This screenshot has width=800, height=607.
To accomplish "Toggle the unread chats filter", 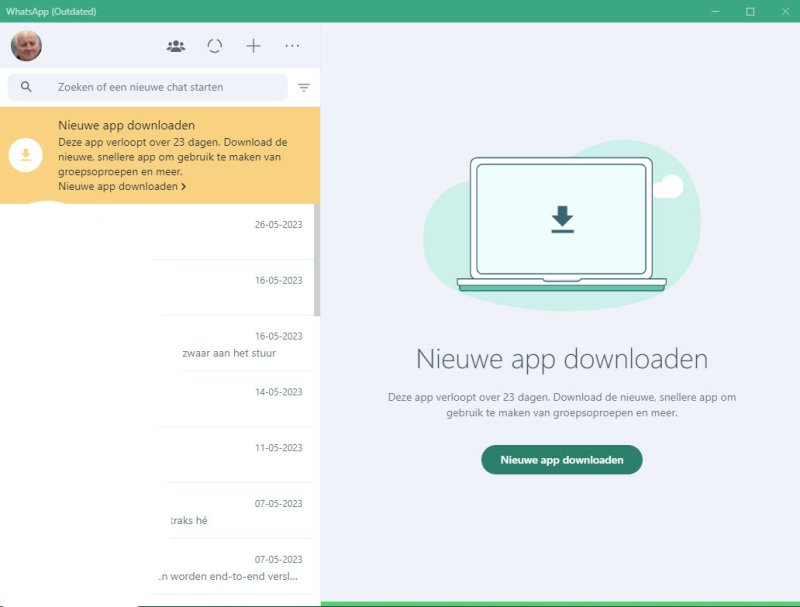I will click(304, 88).
